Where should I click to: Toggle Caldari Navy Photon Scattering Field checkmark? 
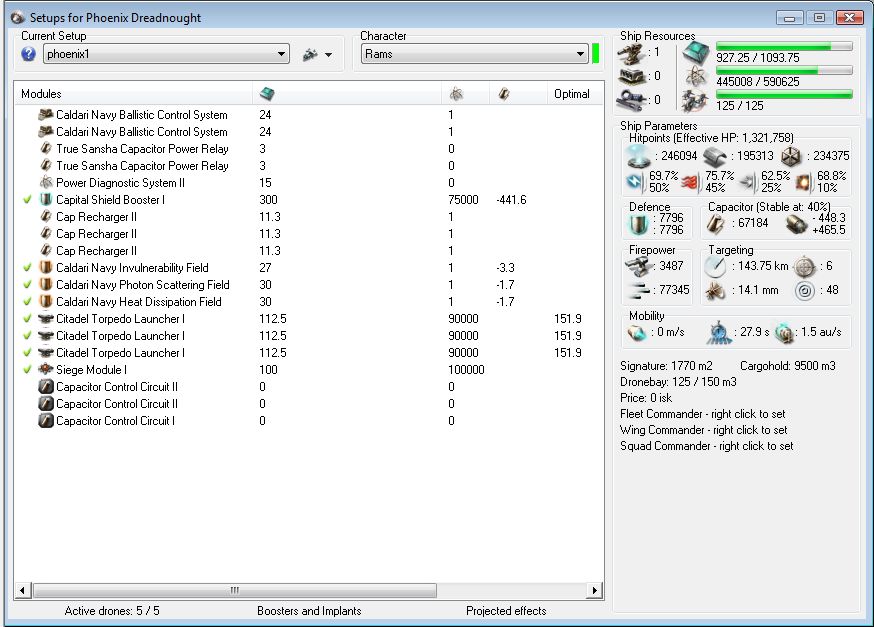tap(27, 284)
